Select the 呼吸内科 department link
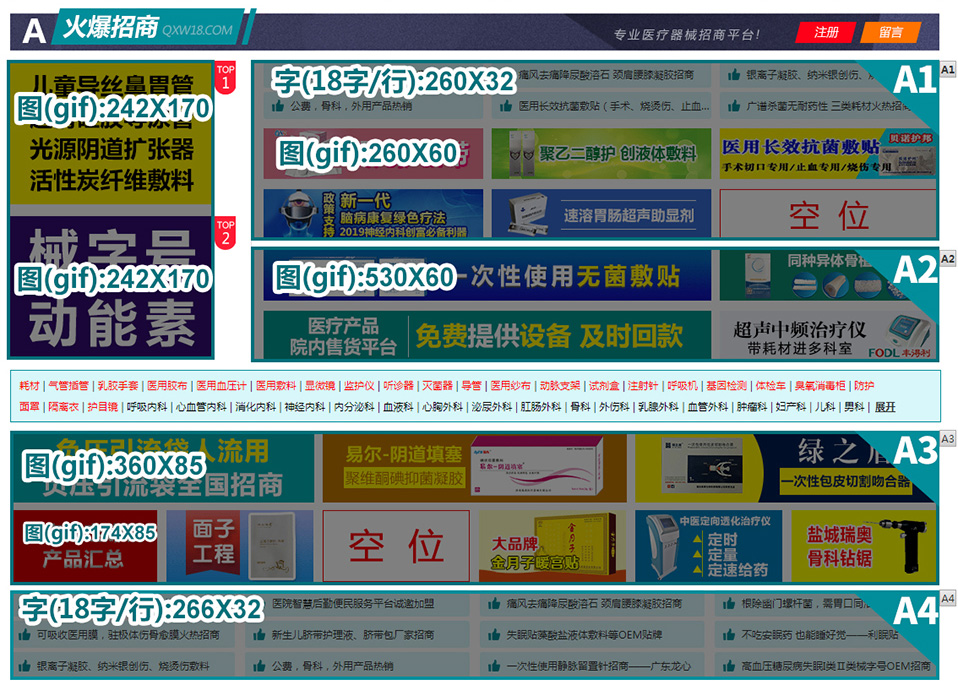This screenshot has height=681, width=958. point(146,407)
